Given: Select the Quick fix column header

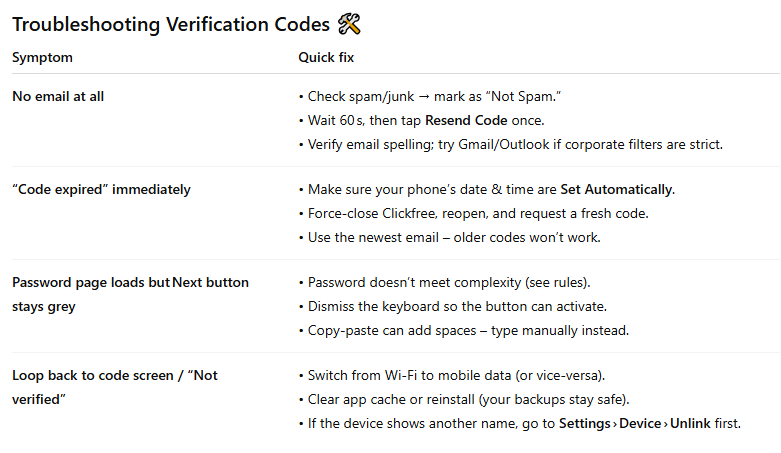Looking at the screenshot, I should pos(326,57).
